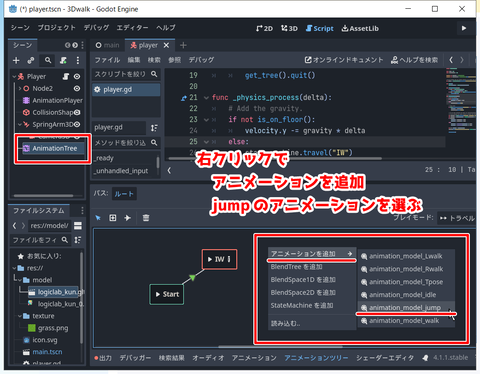Select player.gd in script list
480x374 pixels.
coord(126,89)
